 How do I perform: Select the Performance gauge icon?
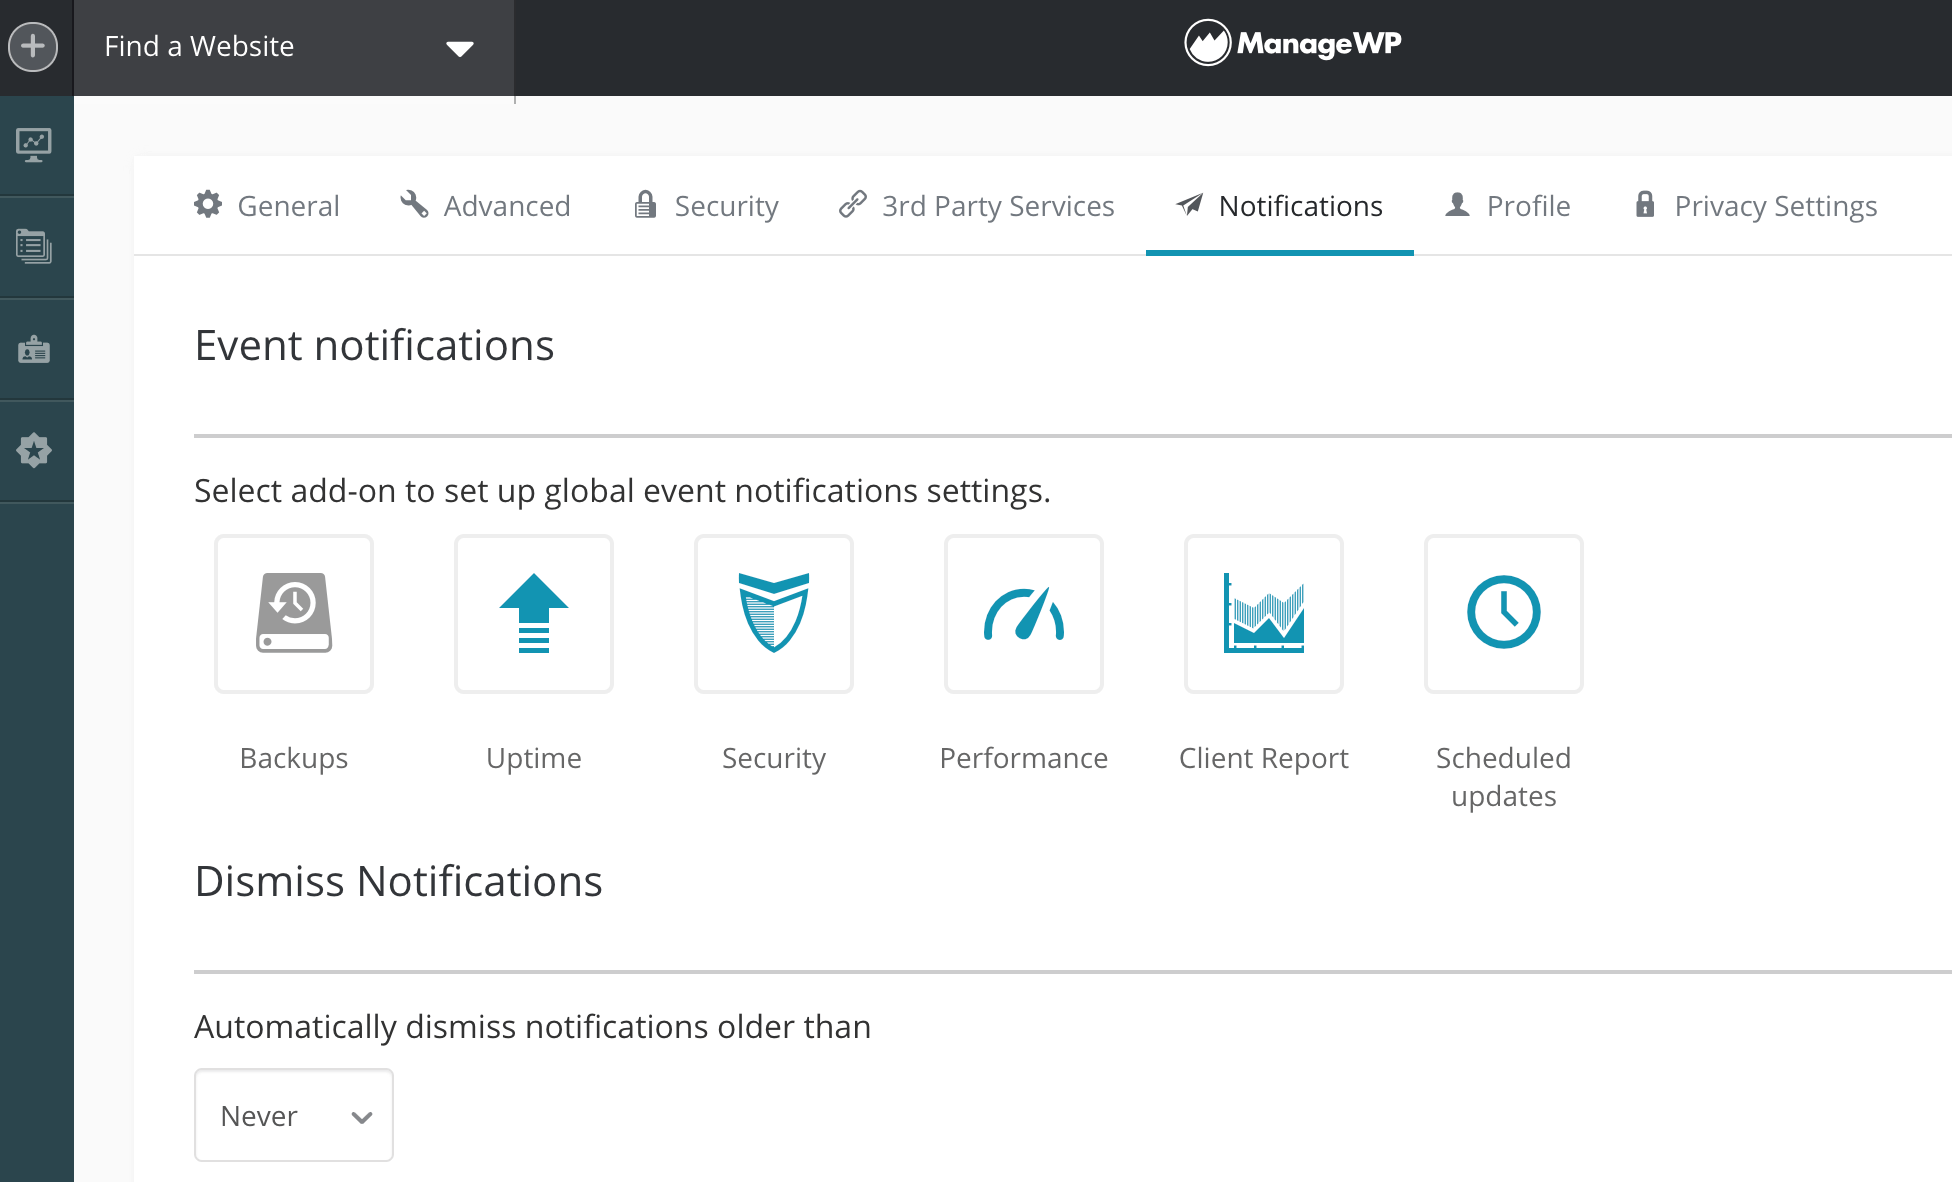1023,613
